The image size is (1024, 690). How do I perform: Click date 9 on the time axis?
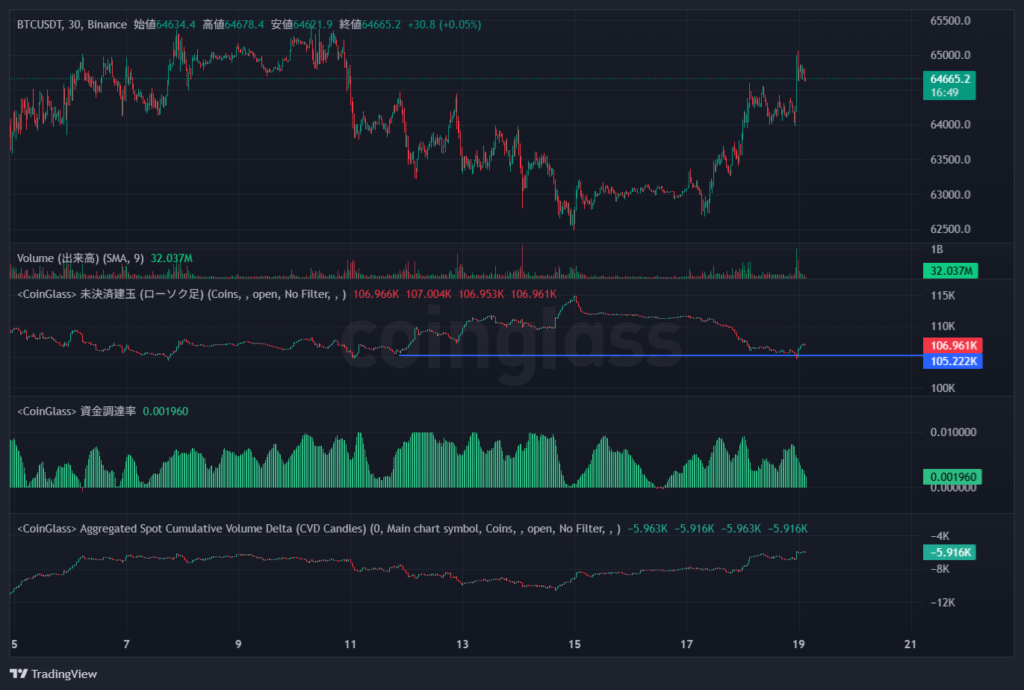click(x=238, y=644)
